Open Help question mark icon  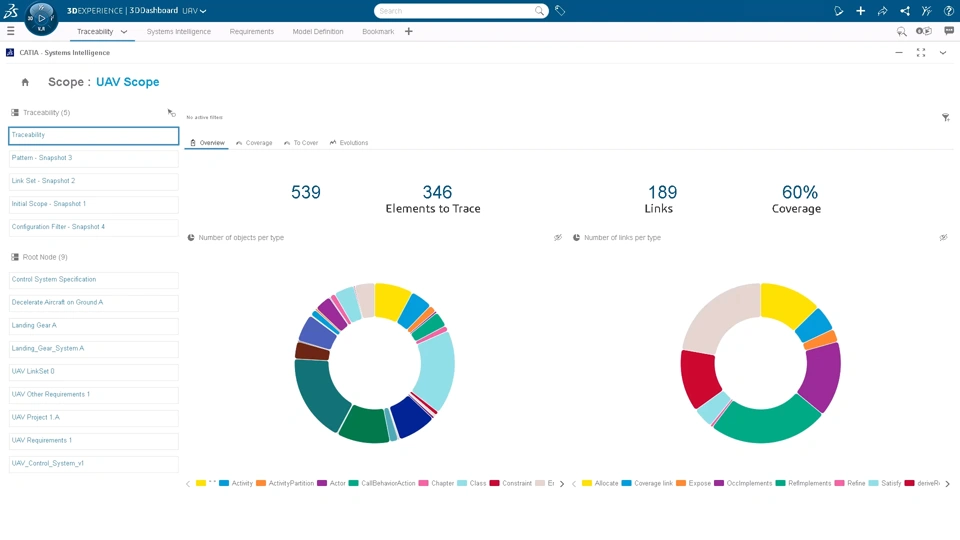[948, 10]
